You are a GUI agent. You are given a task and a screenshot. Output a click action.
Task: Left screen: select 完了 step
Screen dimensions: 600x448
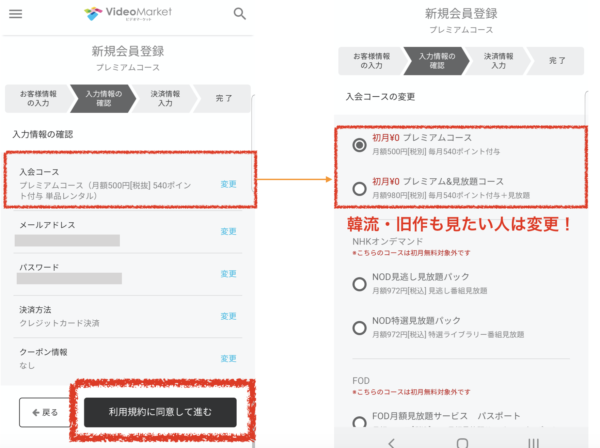[223, 99]
